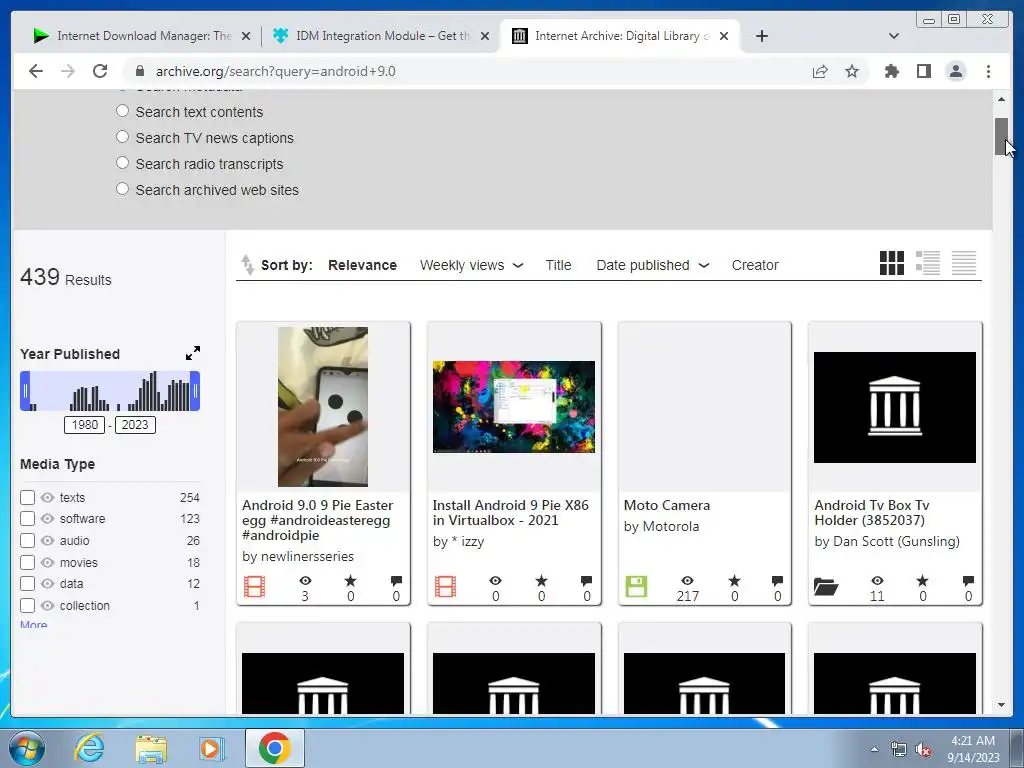Image resolution: width=1024 pixels, height=768 pixels.
Task: Open the share page icon in address bar
Action: point(820,71)
